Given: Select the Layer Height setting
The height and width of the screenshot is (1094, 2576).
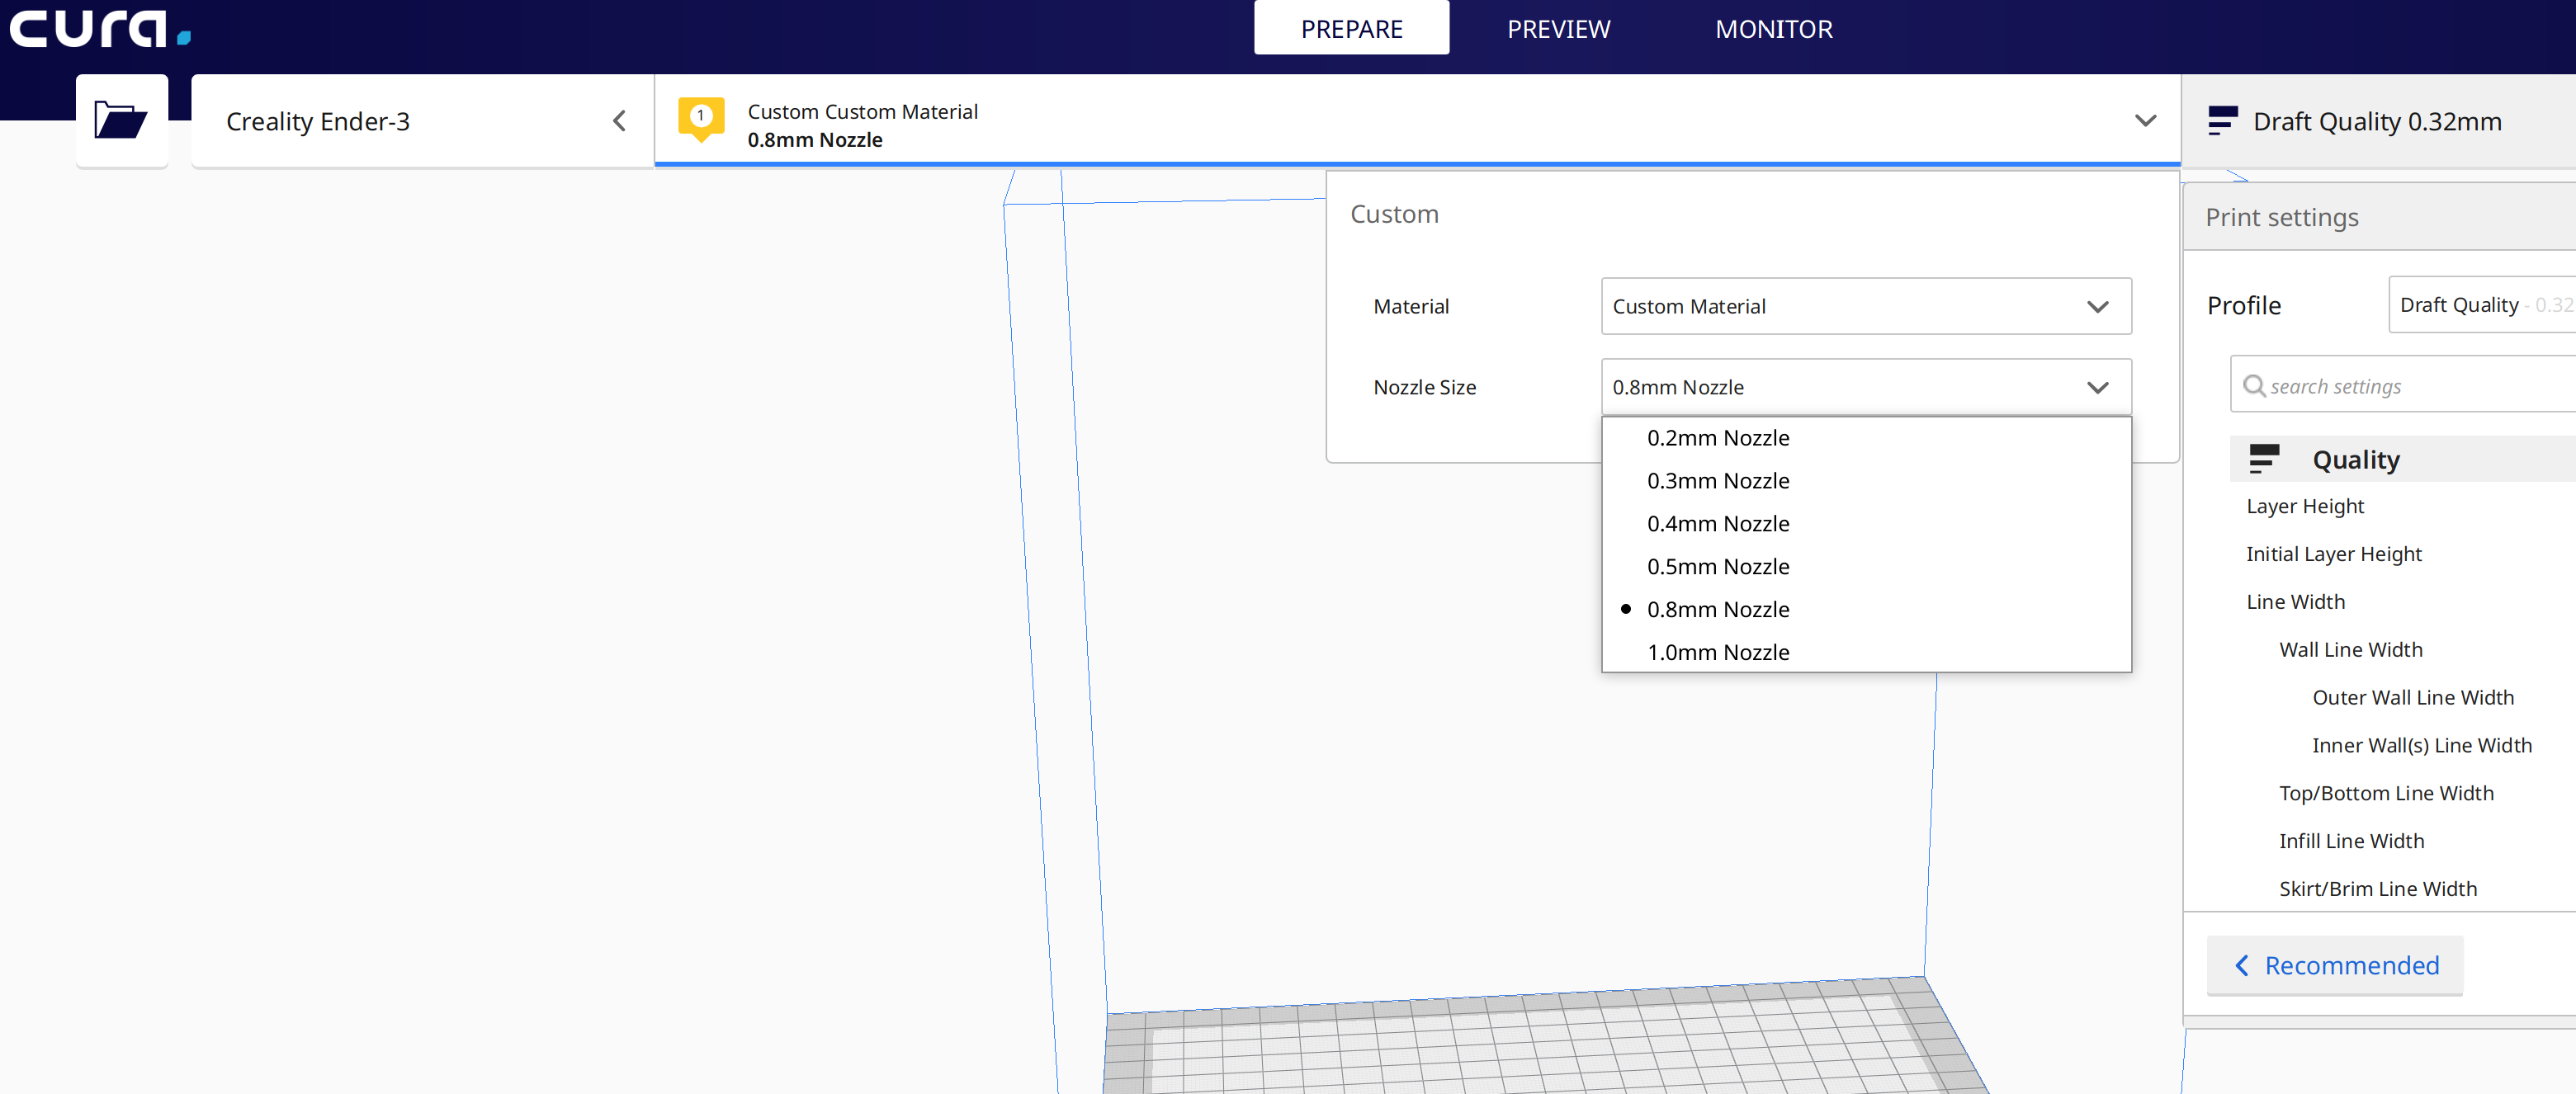Looking at the screenshot, I should click(2304, 506).
